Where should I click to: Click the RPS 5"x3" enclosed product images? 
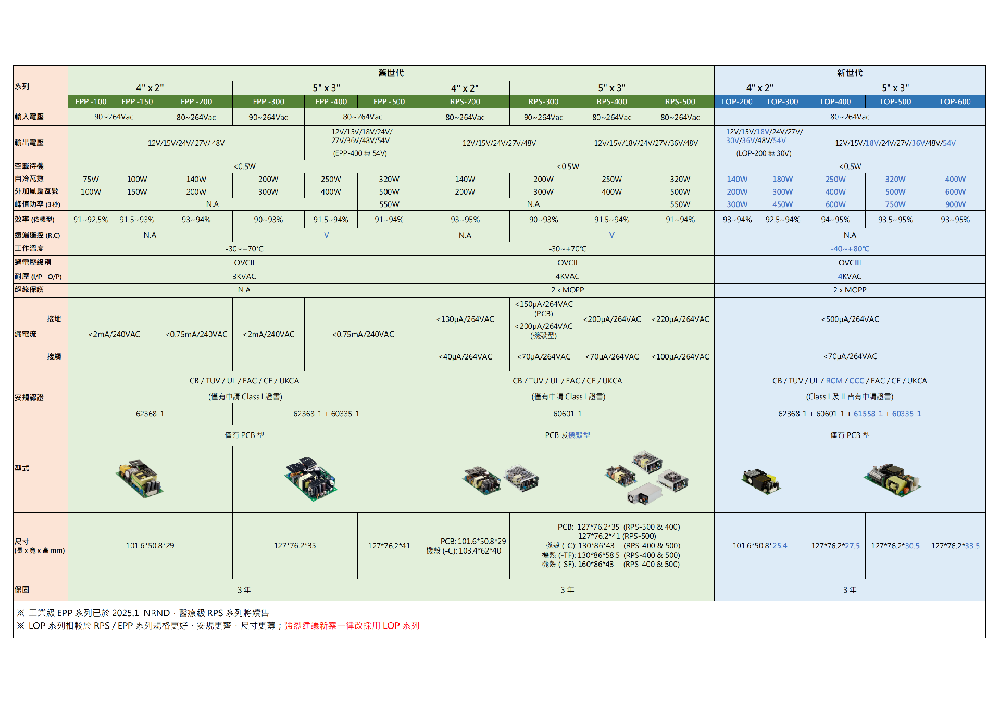648,474
